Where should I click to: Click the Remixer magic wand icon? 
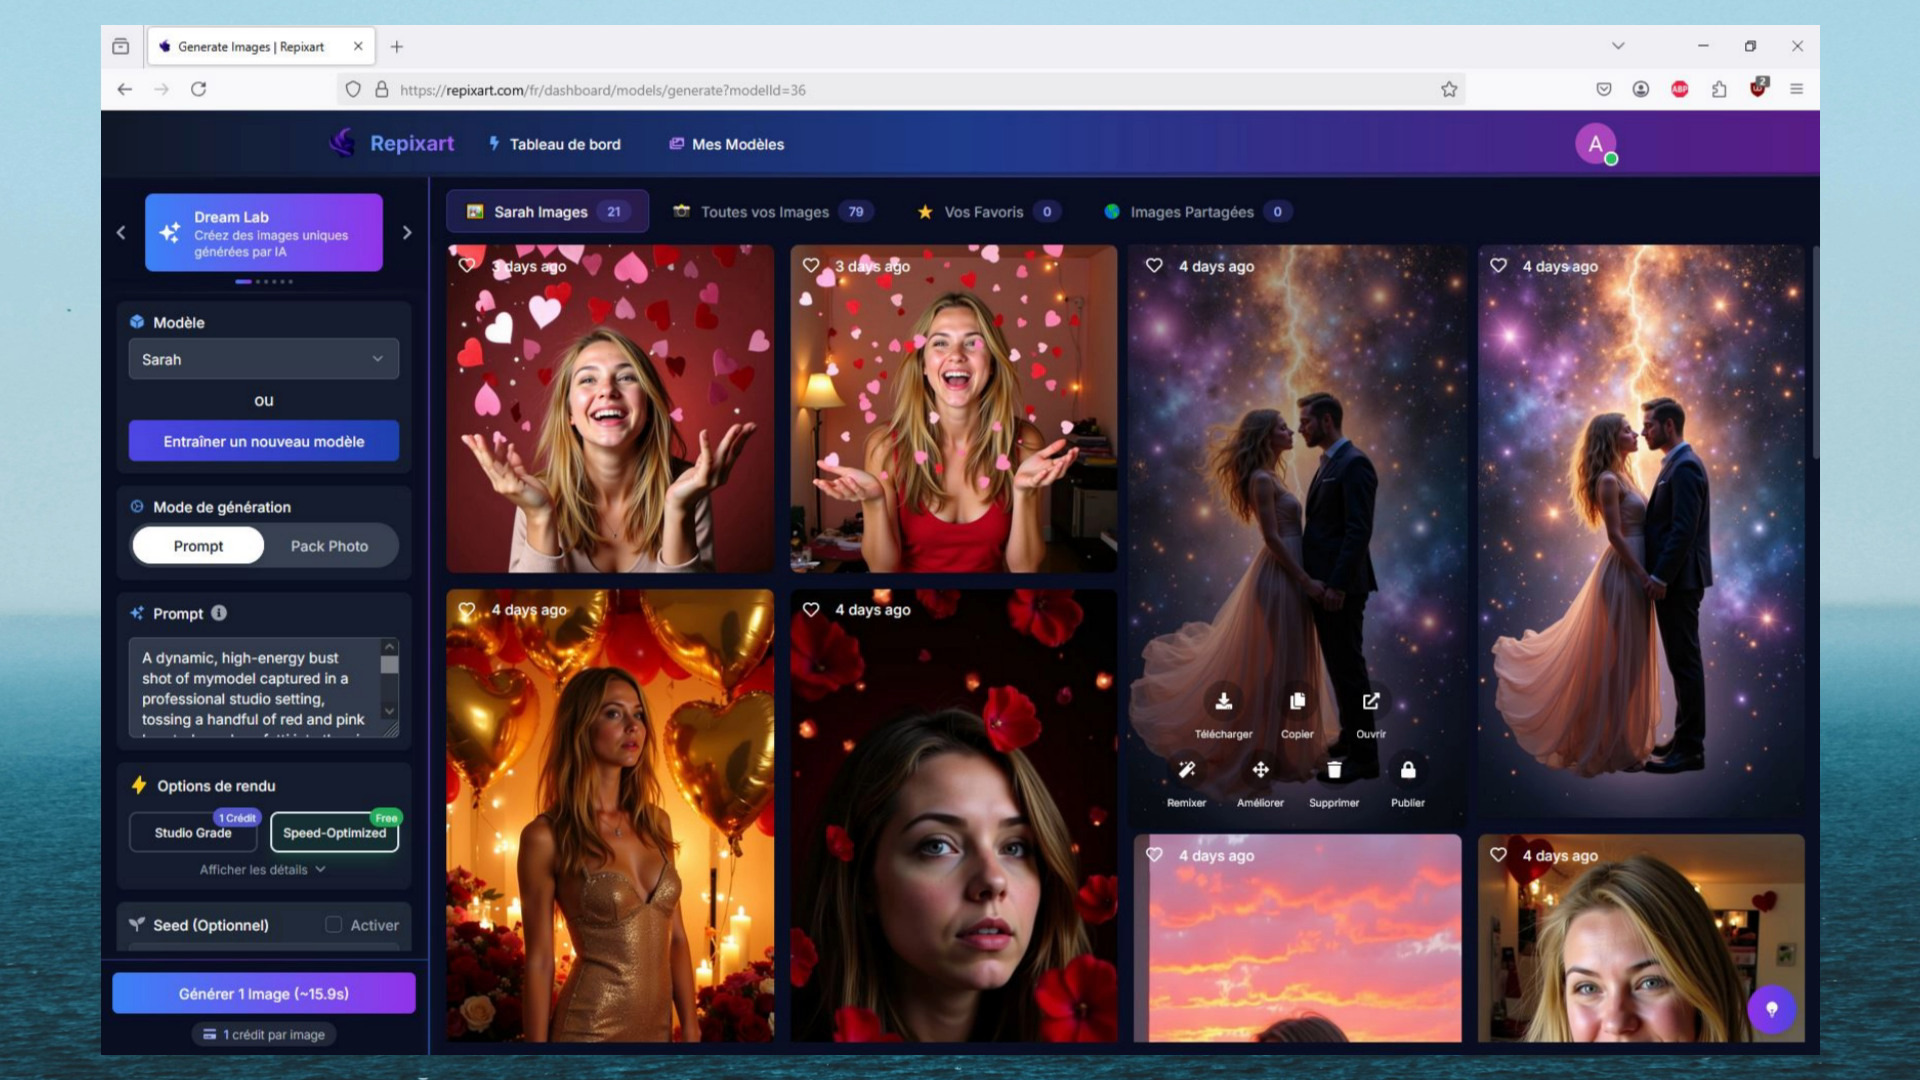1187,770
